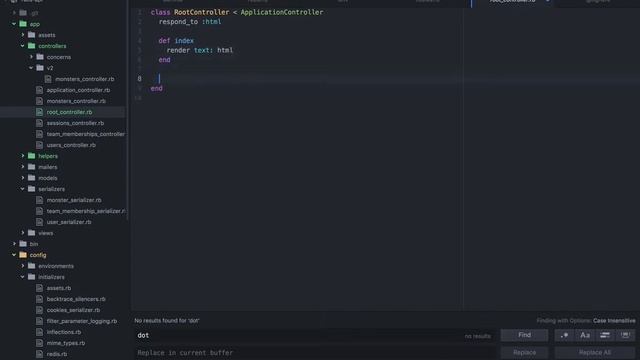The image size is (640, 360).
Task: Toggle the case-sensitive Aa option
Action: (585, 336)
